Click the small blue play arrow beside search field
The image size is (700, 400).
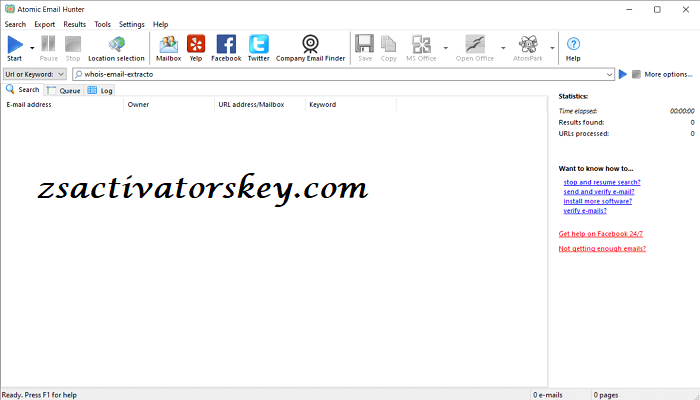click(623, 74)
